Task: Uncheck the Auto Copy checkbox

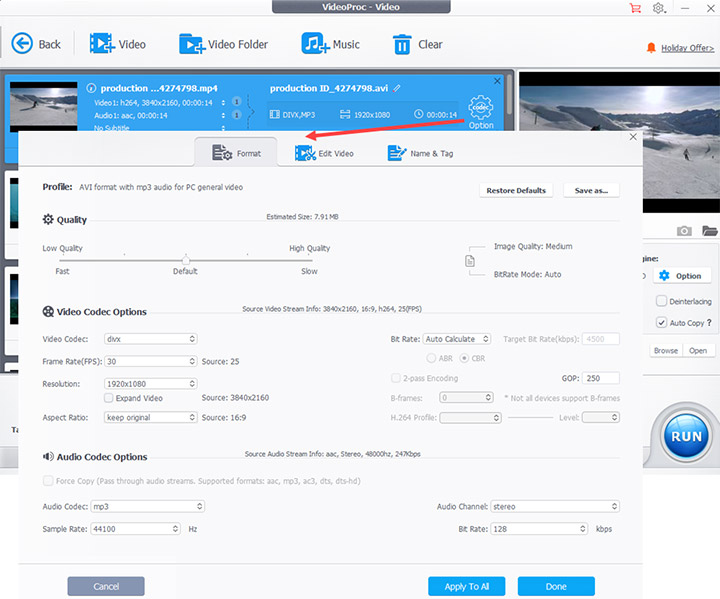Action: pyautogui.click(x=661, y=322)
